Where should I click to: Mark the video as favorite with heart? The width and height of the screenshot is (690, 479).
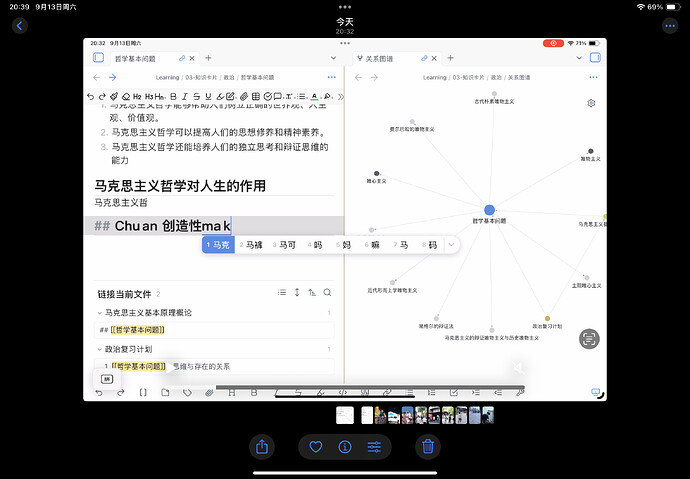[316, 447]
